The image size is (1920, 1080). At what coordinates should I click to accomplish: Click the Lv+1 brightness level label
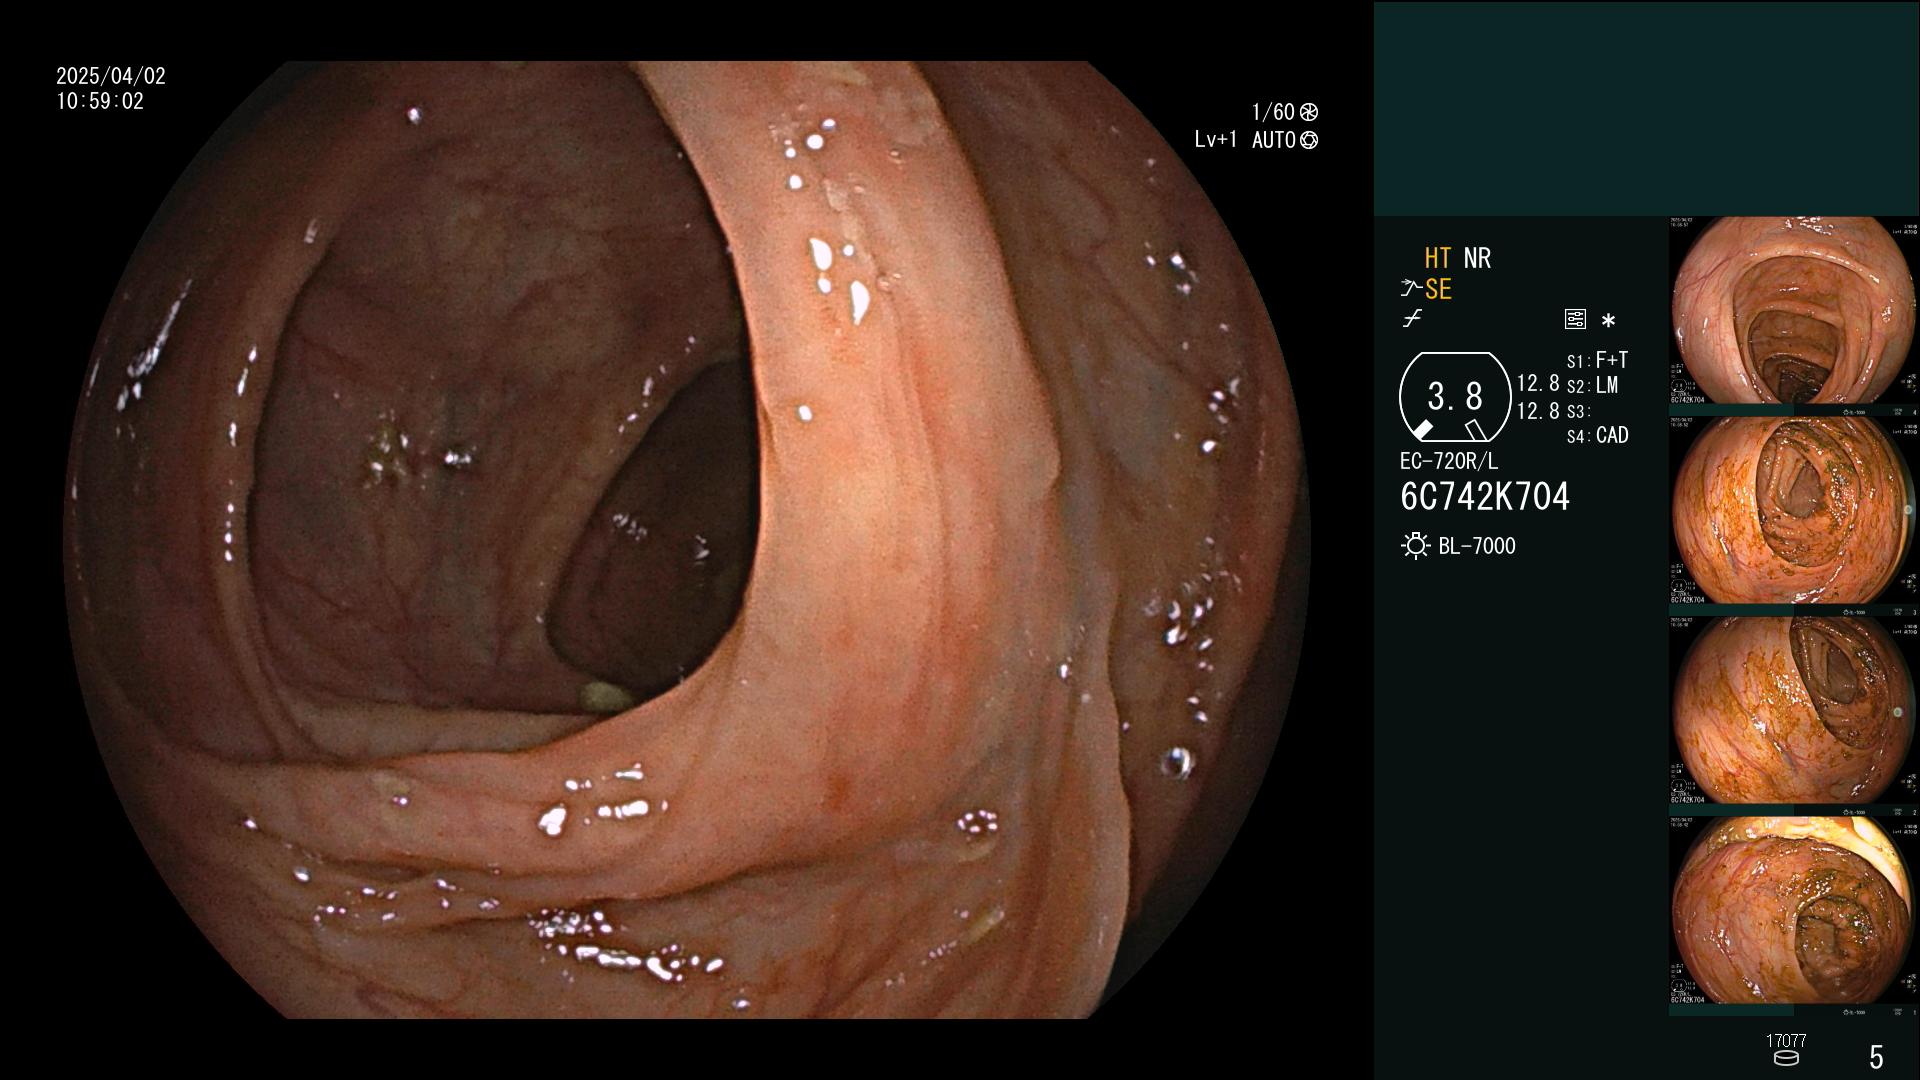coord(1216,140)
